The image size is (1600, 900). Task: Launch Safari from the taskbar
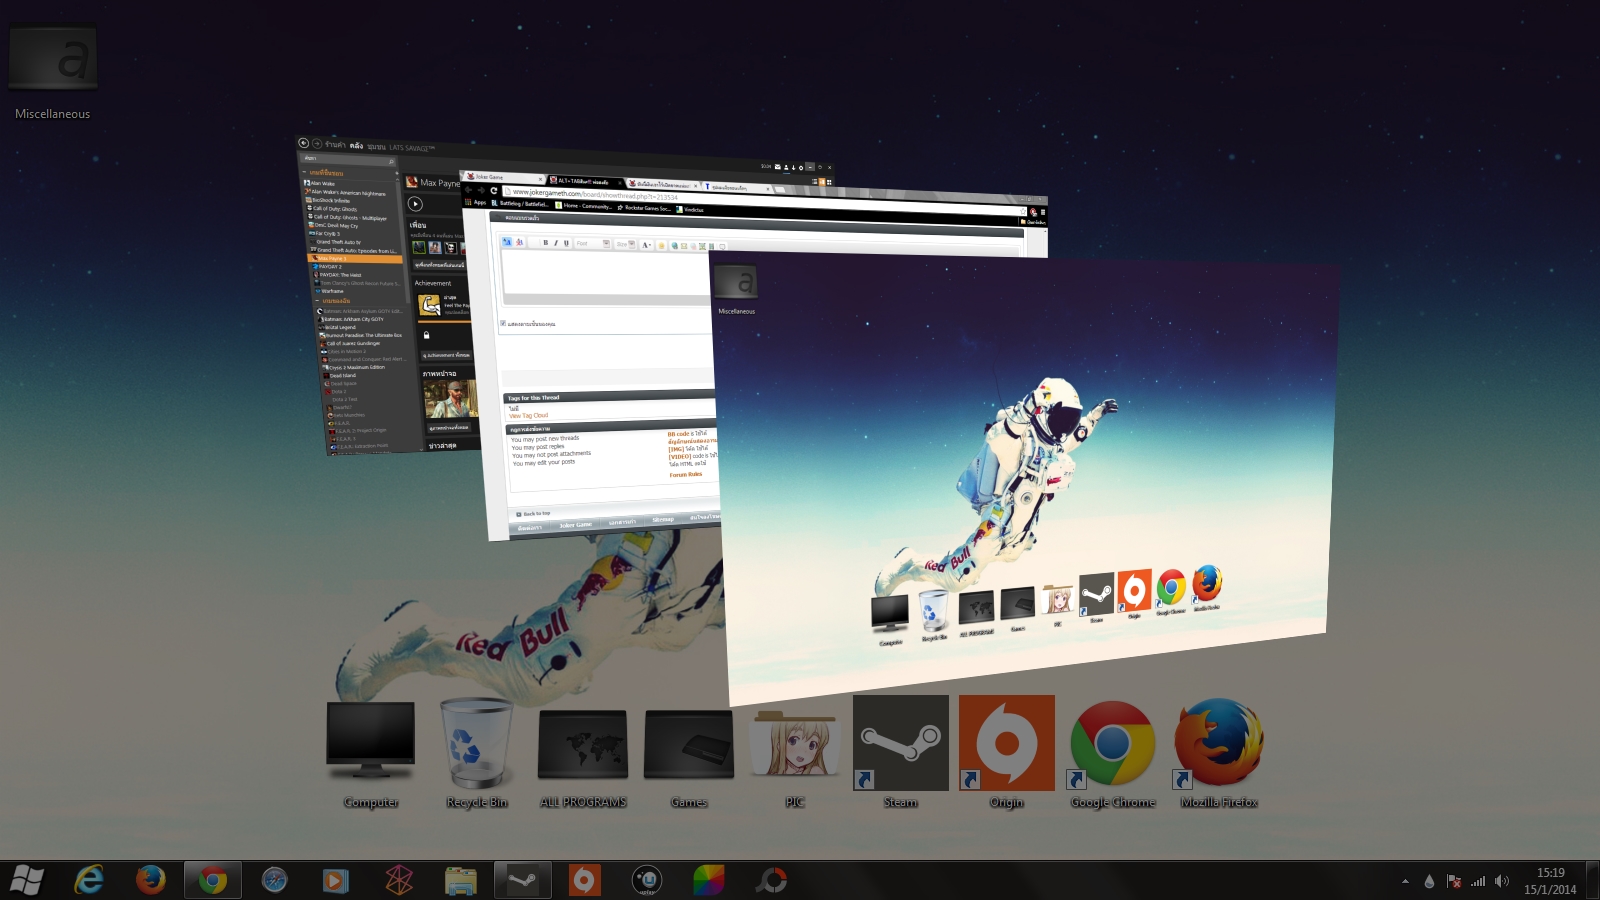[x=274, y=881]
